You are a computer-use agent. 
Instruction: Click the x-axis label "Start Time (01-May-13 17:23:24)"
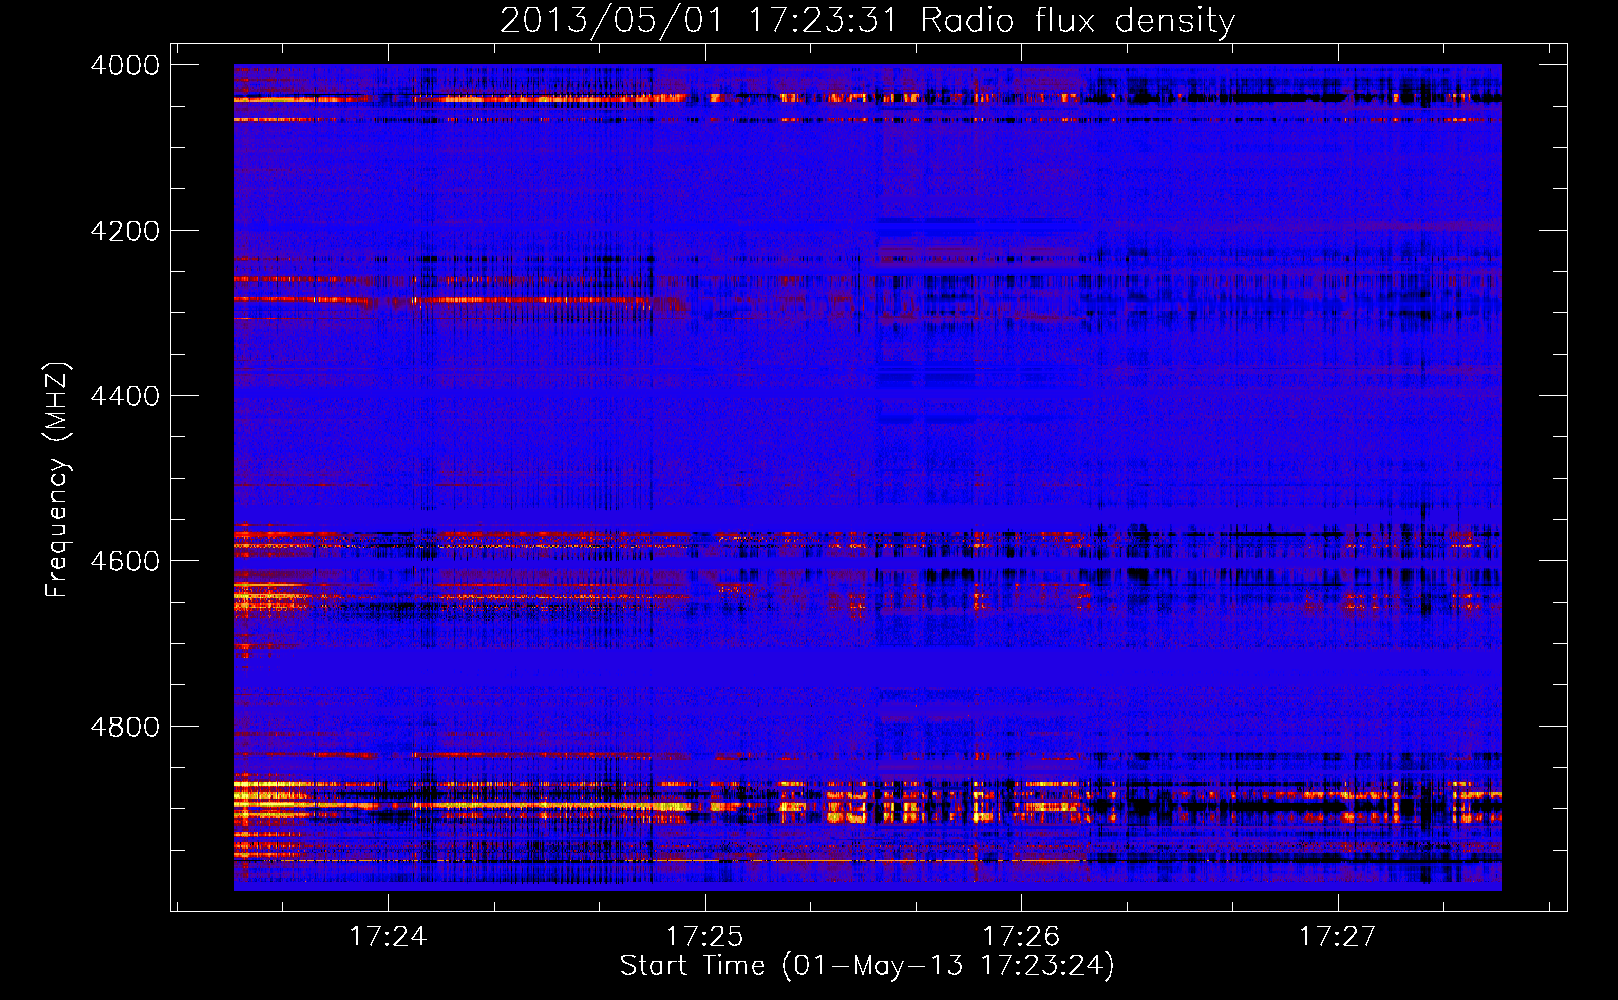(867, 966)
